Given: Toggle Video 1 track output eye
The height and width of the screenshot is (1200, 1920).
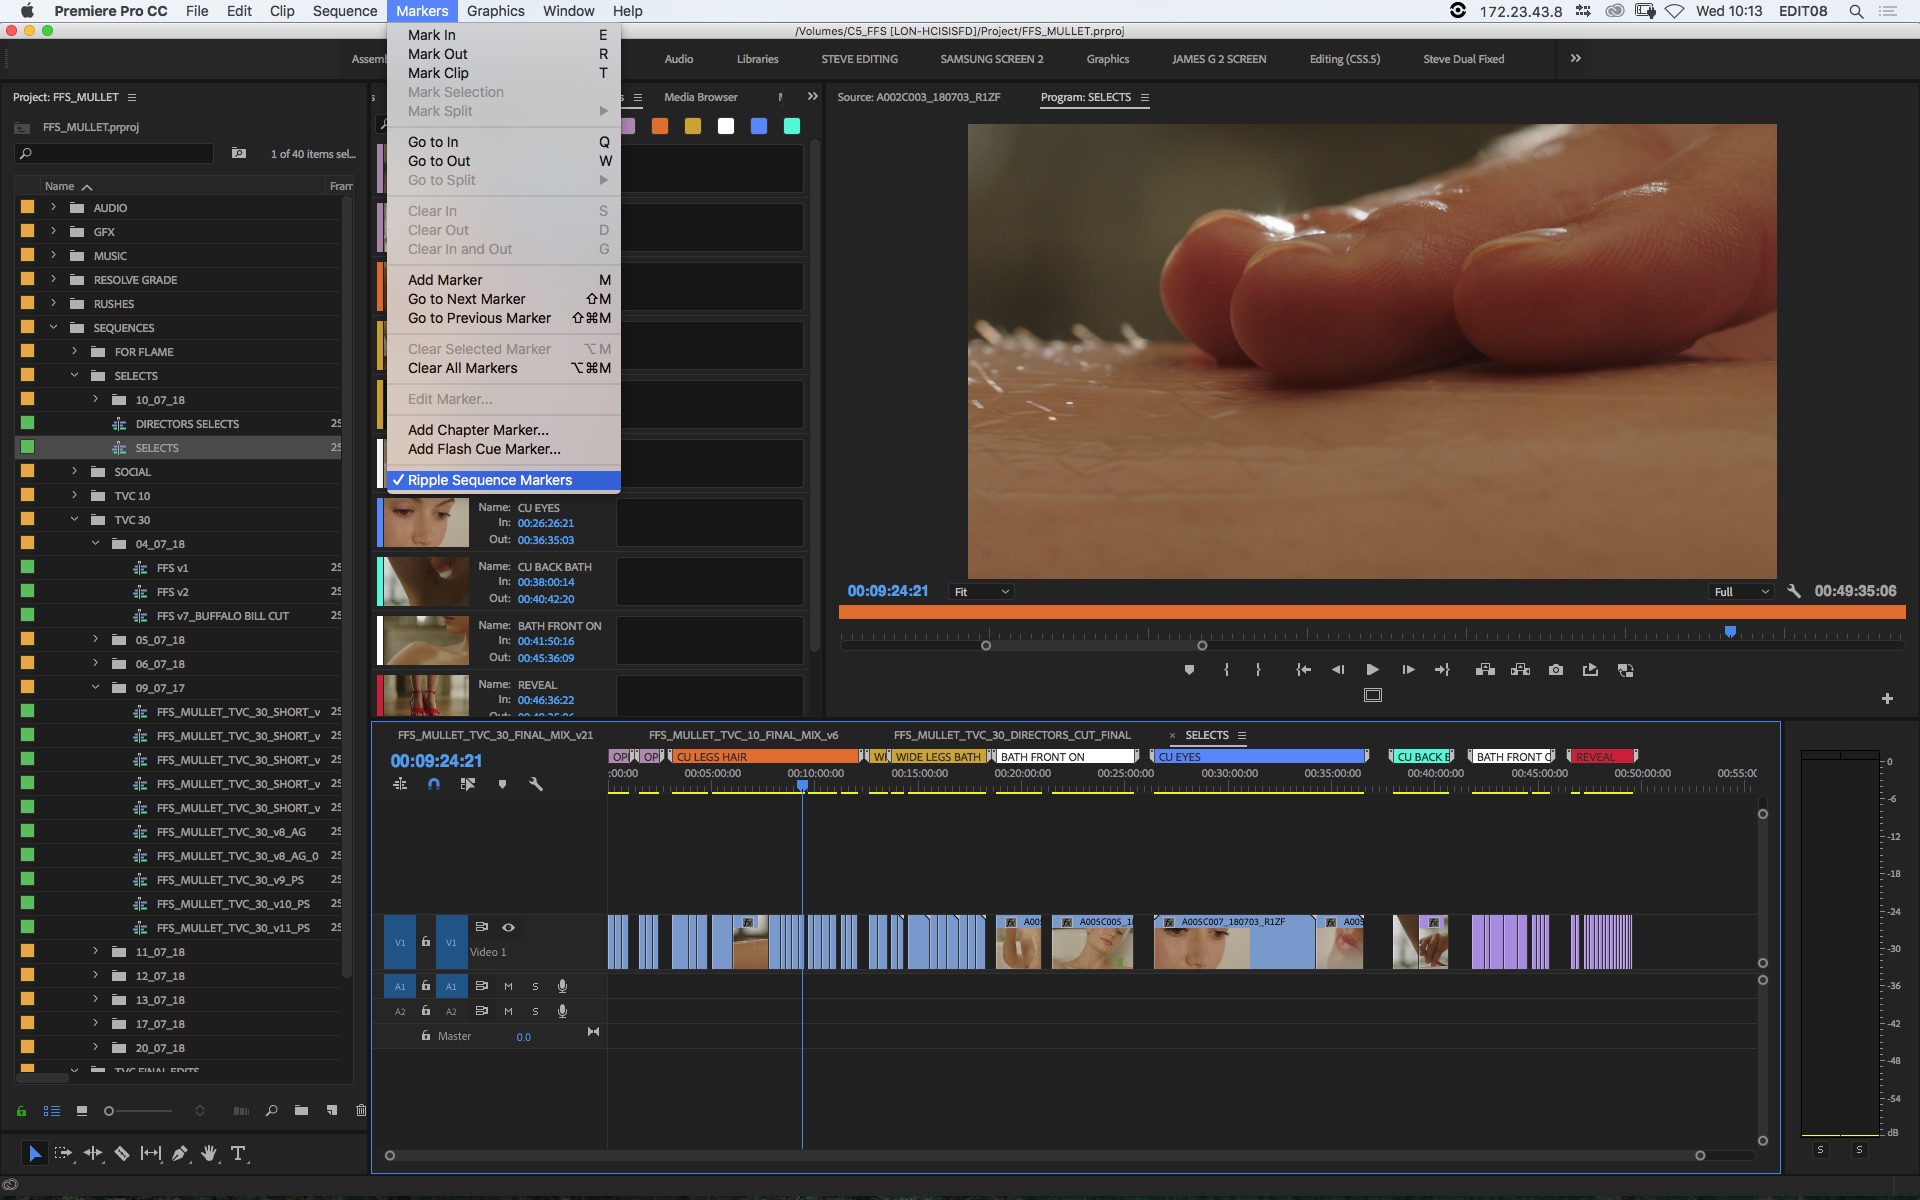Looking at the screenshot, I should (x=508, y=927).
